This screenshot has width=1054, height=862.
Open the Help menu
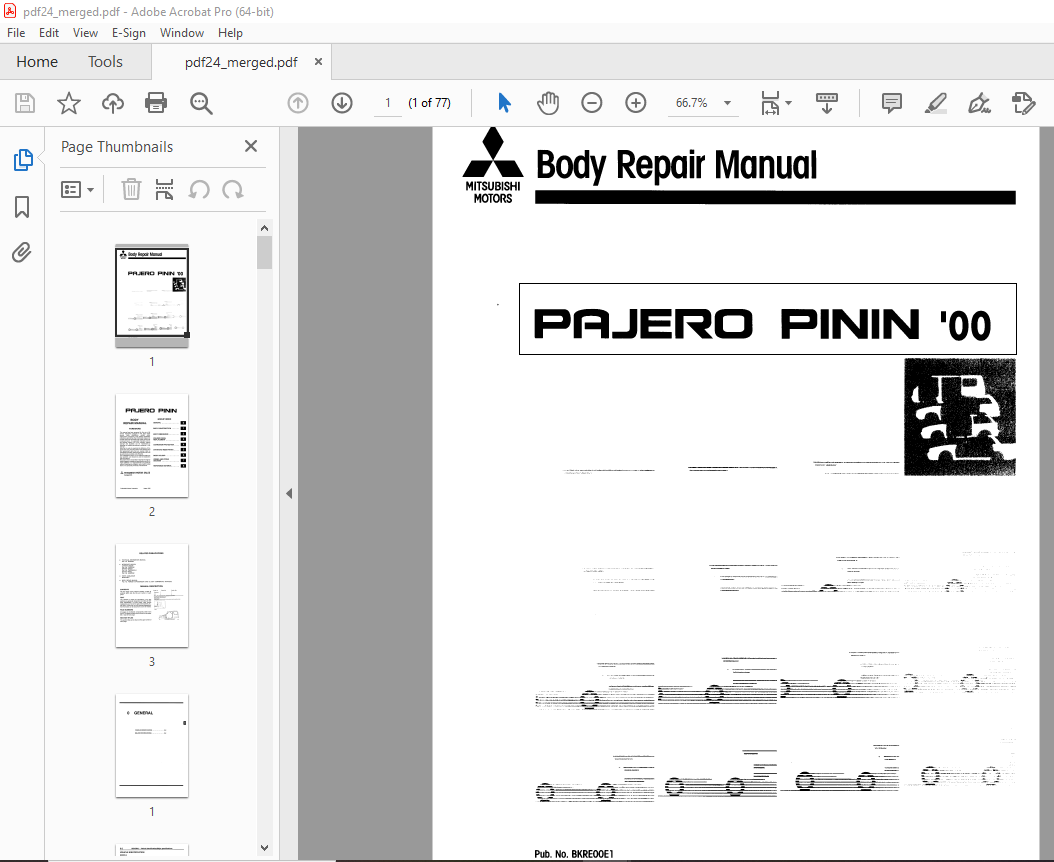tap(230, 33)
